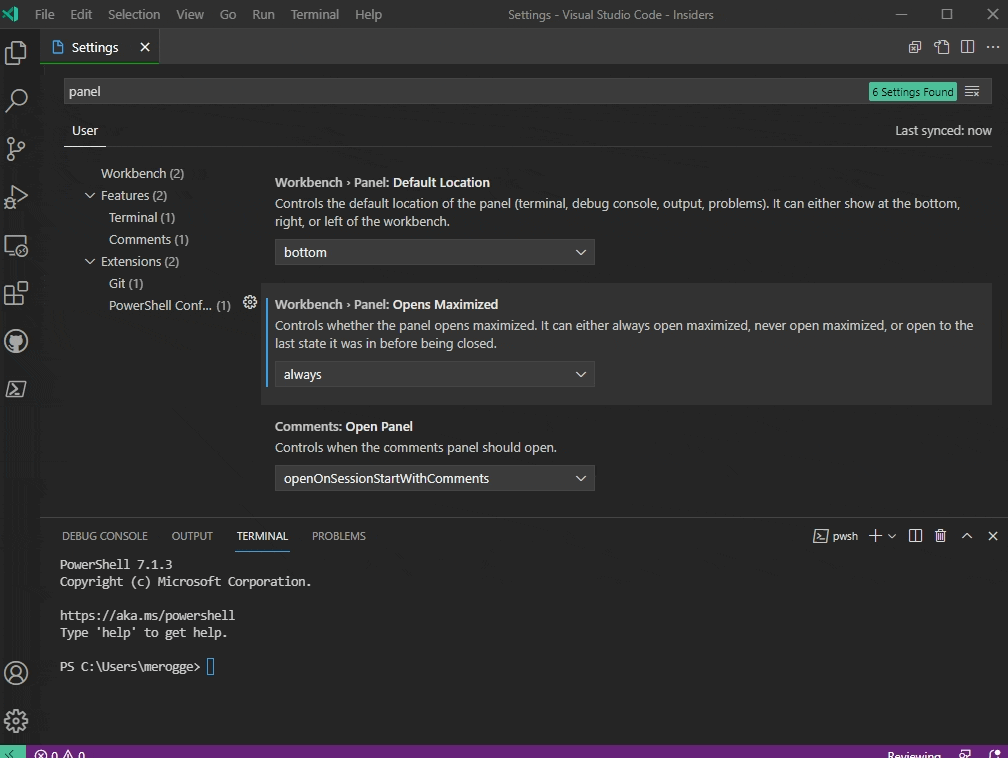This screenshot has width=1008, height=758.
Task: Kill the terminal using the trash icon
Action: [940, 535]
